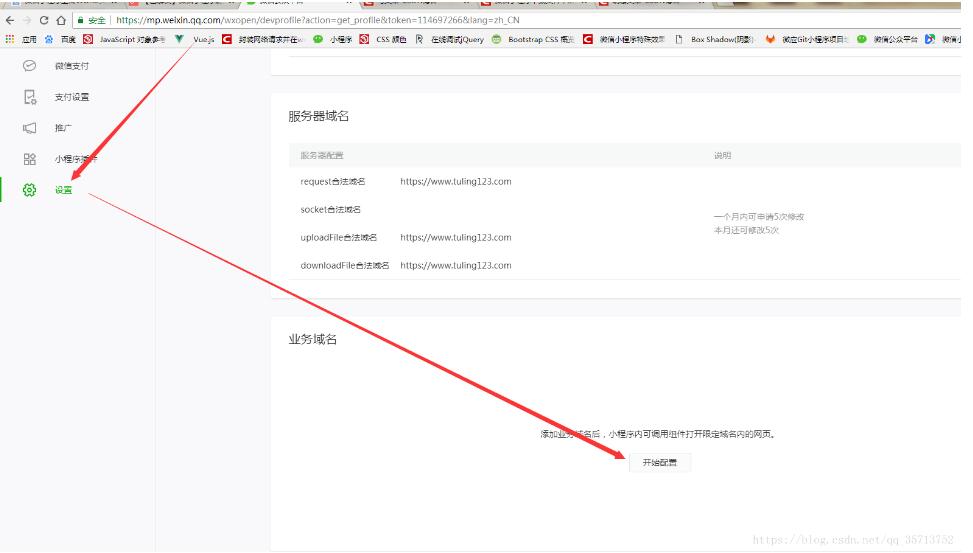Reload the page with the refresh icon
The image size is (973, 553).
coord(44,20)
